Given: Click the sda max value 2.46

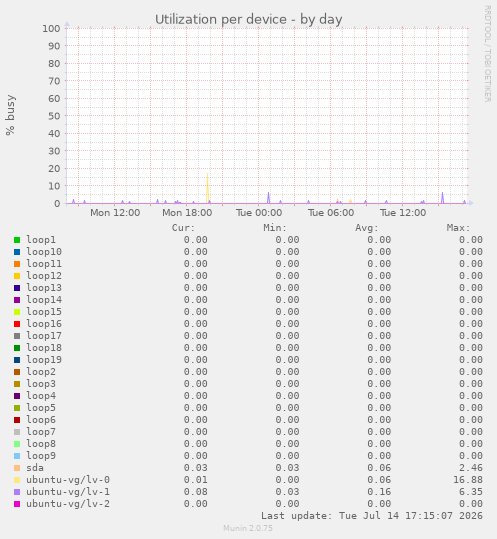Looking at the screenshot, I should [x=471, y=468].
